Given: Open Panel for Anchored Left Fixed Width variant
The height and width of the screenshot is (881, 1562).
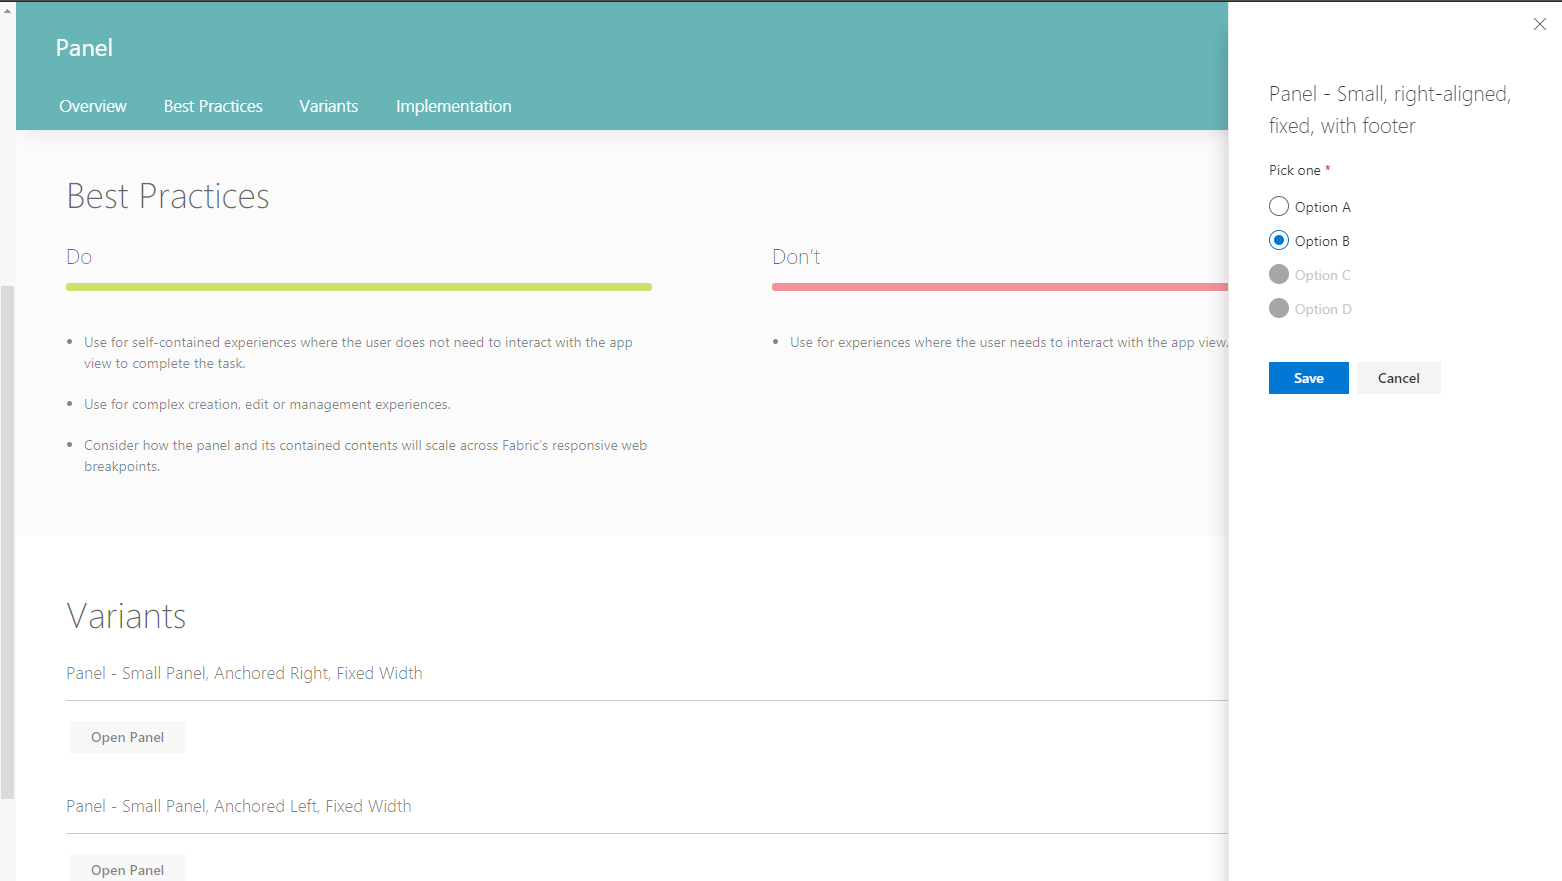Looking at the screenshot, I should 127,867.
